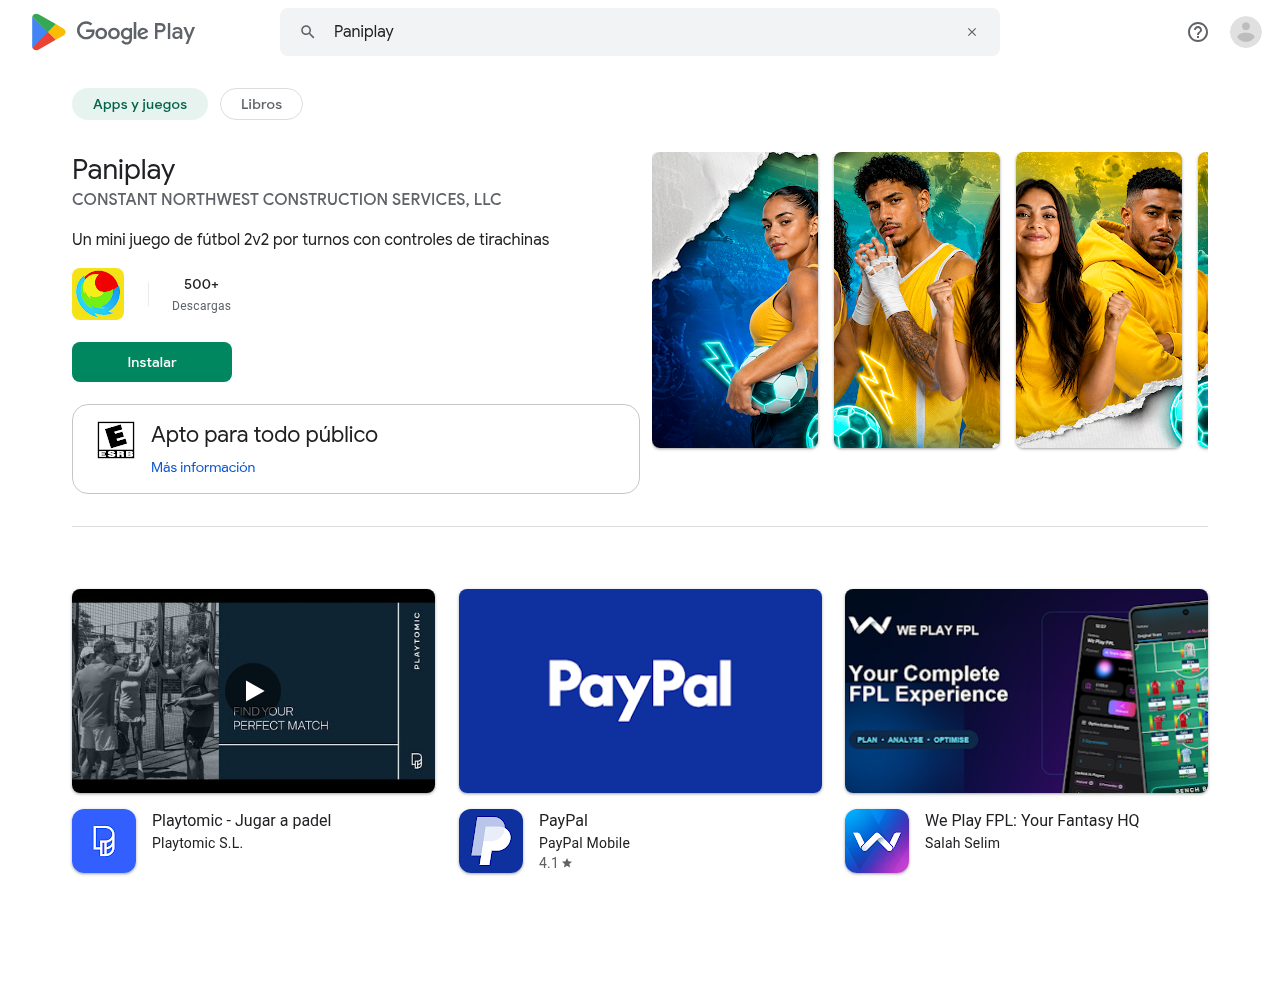Play the Playtomic video preview
Image resolution: width=1280 pixels, height=1000 pixels.
click(x=253, y=690)
